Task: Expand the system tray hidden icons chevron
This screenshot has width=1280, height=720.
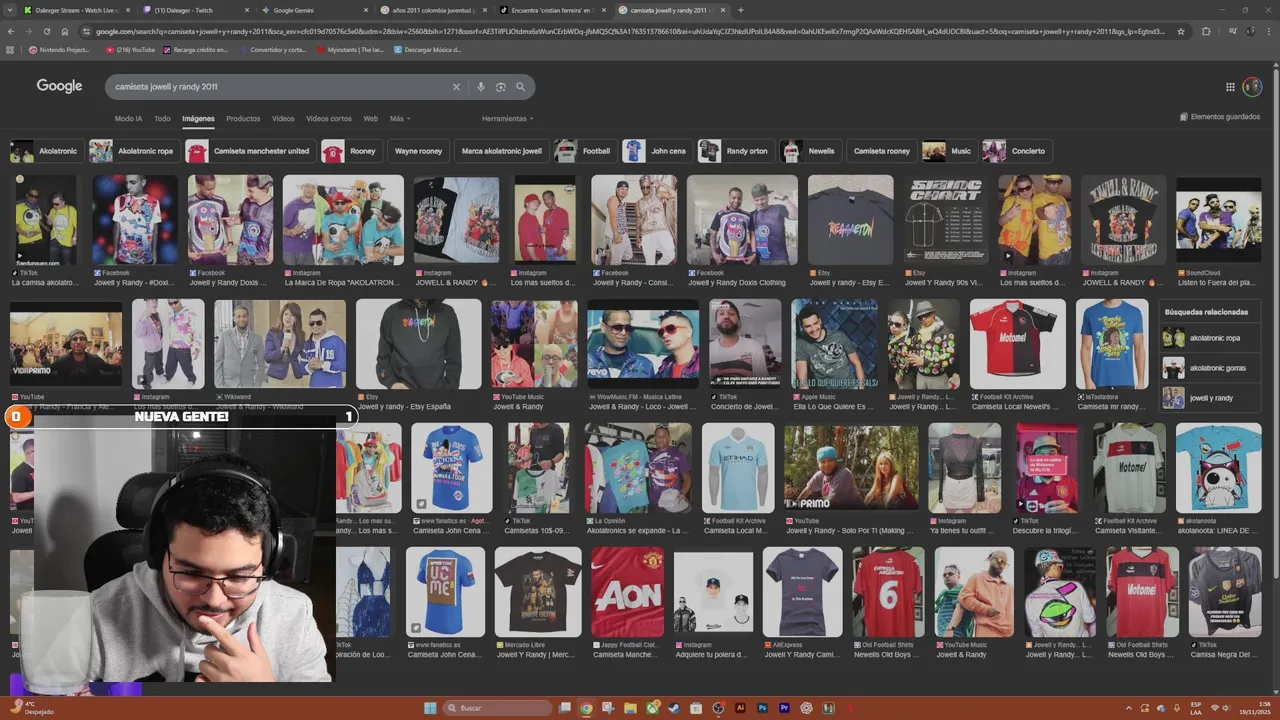Action: [x=1129, y=708]
